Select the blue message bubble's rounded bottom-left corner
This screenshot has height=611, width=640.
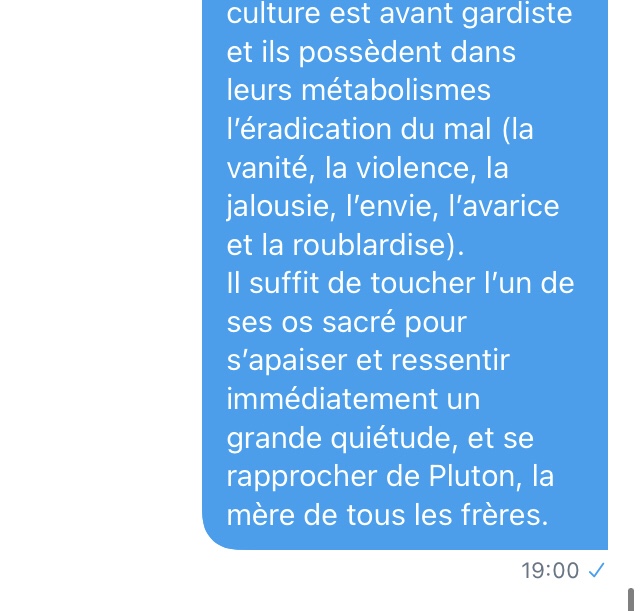point(218,535)
